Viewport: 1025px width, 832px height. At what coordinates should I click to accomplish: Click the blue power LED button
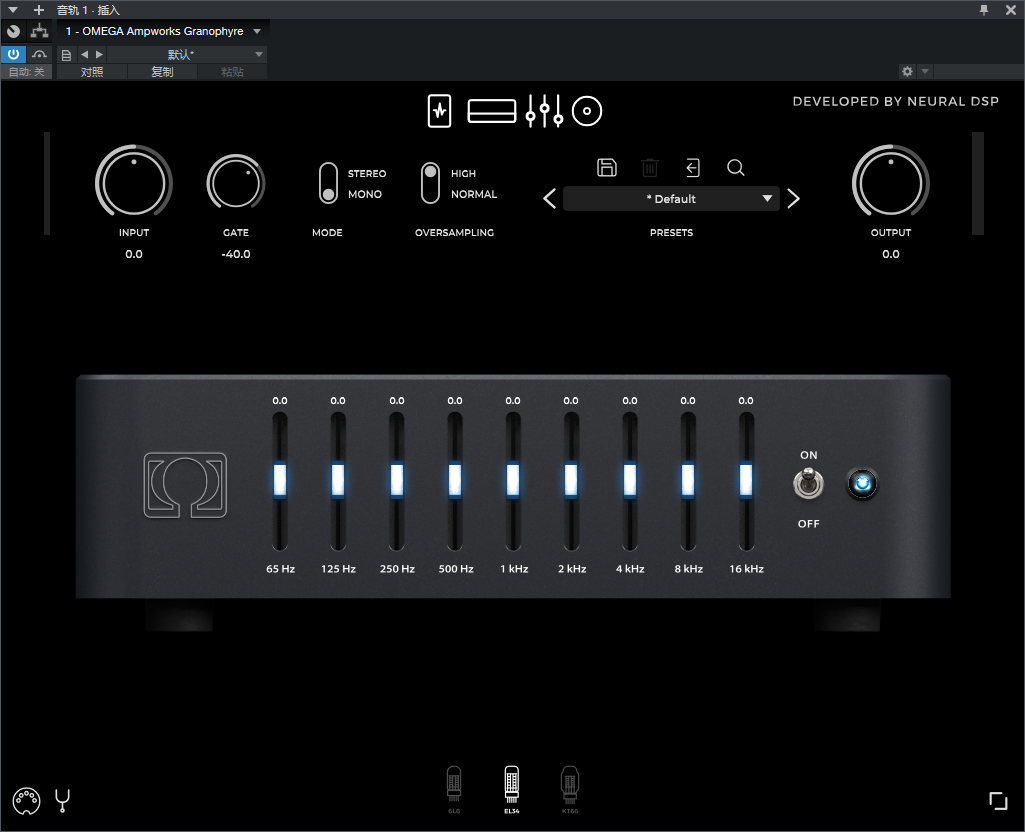click(862, 484)
